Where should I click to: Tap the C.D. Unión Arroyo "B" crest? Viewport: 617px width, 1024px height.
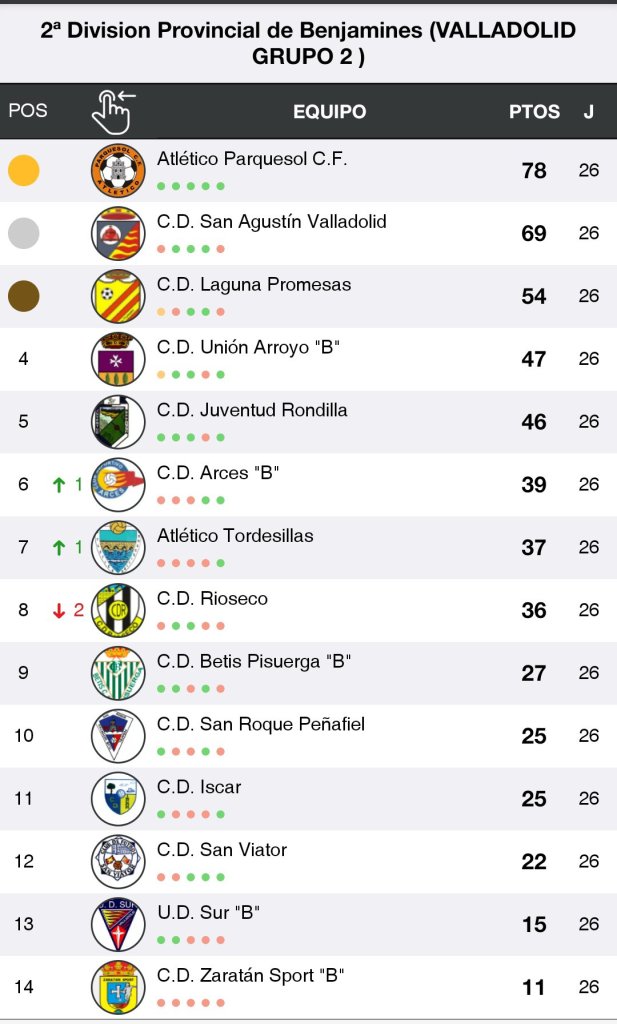(x=118, y=359)
